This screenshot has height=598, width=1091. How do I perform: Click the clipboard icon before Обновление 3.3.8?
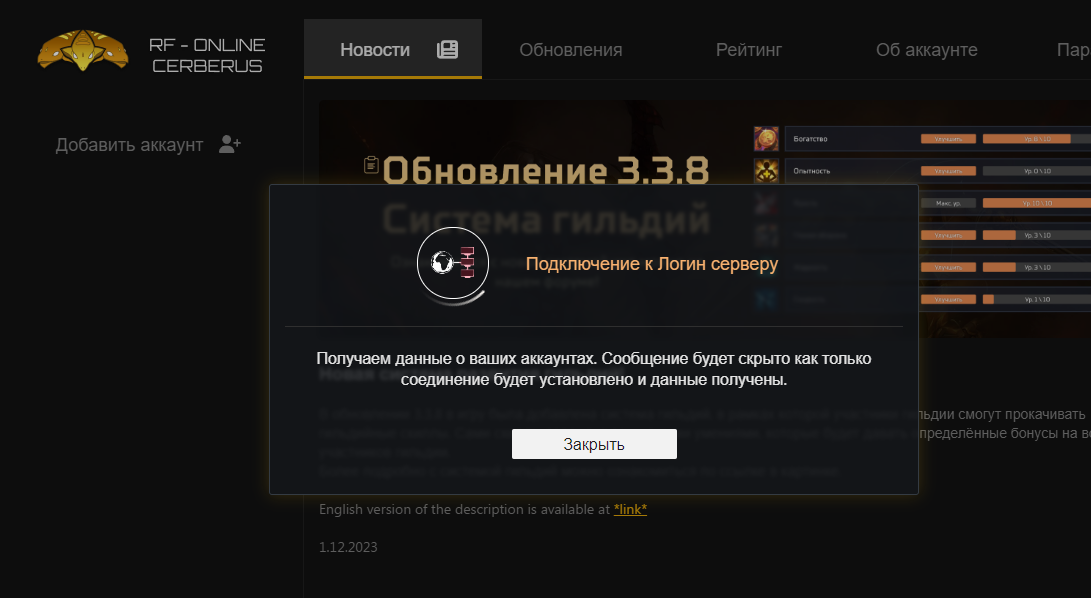[372, 164]
